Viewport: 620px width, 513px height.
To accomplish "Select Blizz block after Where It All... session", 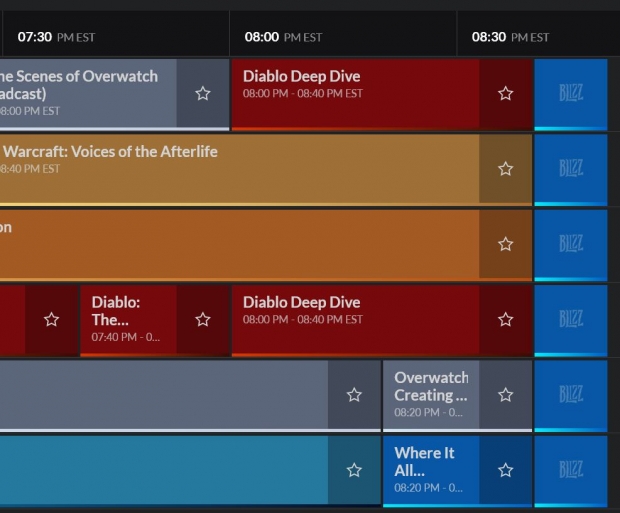I will point(571,470).
